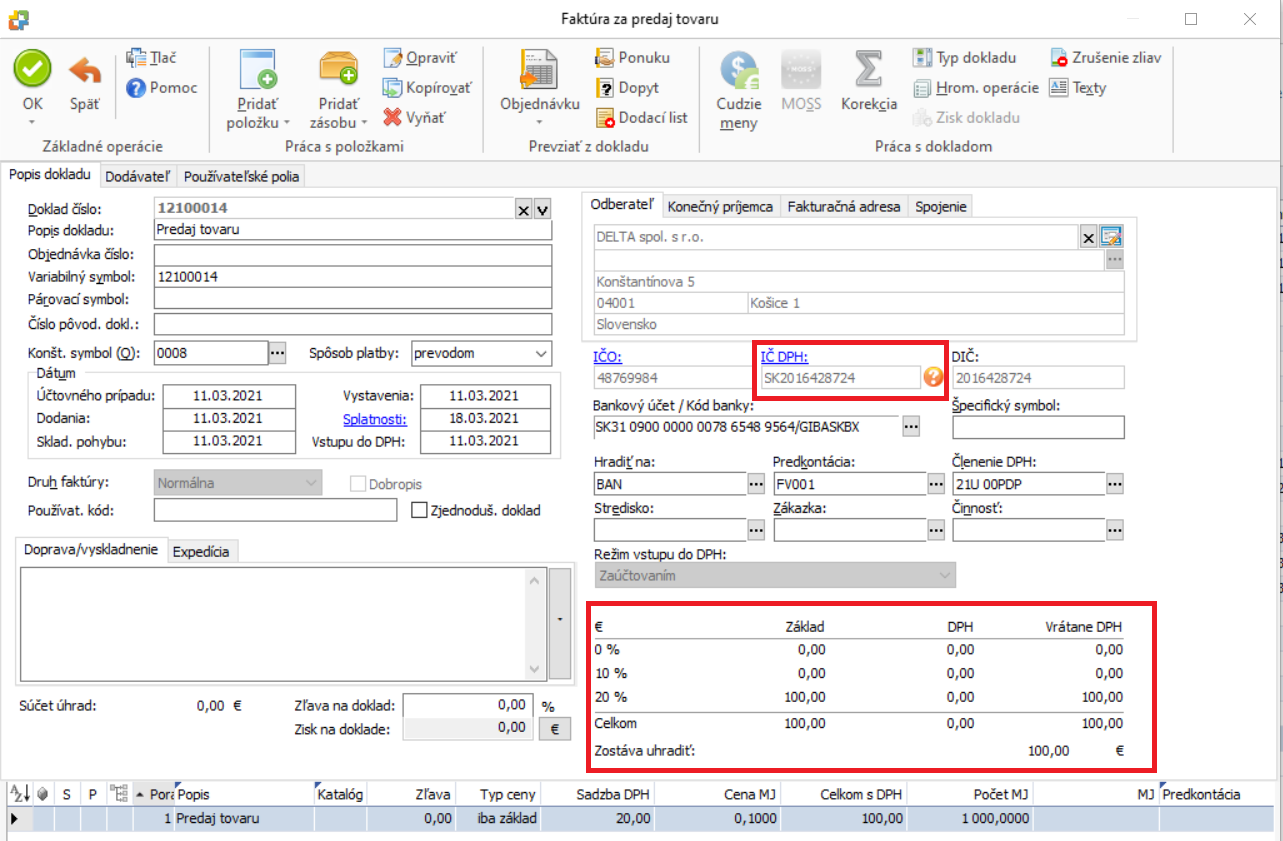Click the Objednávku document icon
The width and height of the screenshot is (1283, 841).
point(540,70)
